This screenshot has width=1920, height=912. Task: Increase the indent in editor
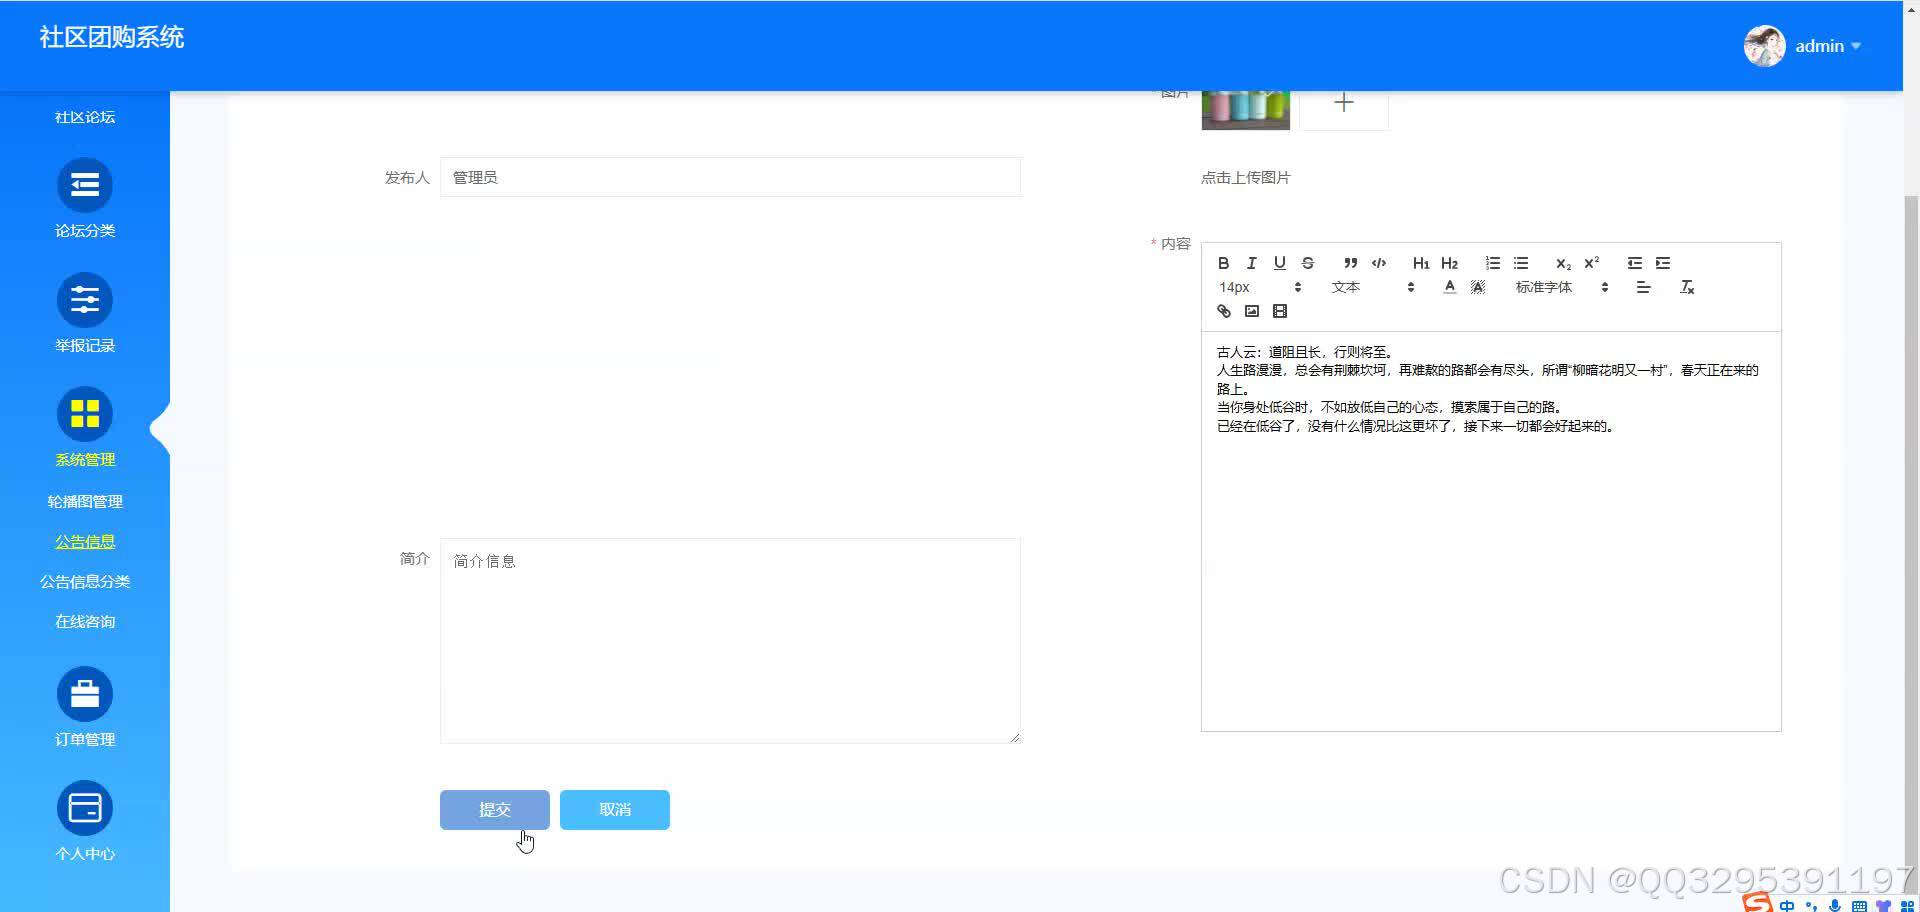1663,263
